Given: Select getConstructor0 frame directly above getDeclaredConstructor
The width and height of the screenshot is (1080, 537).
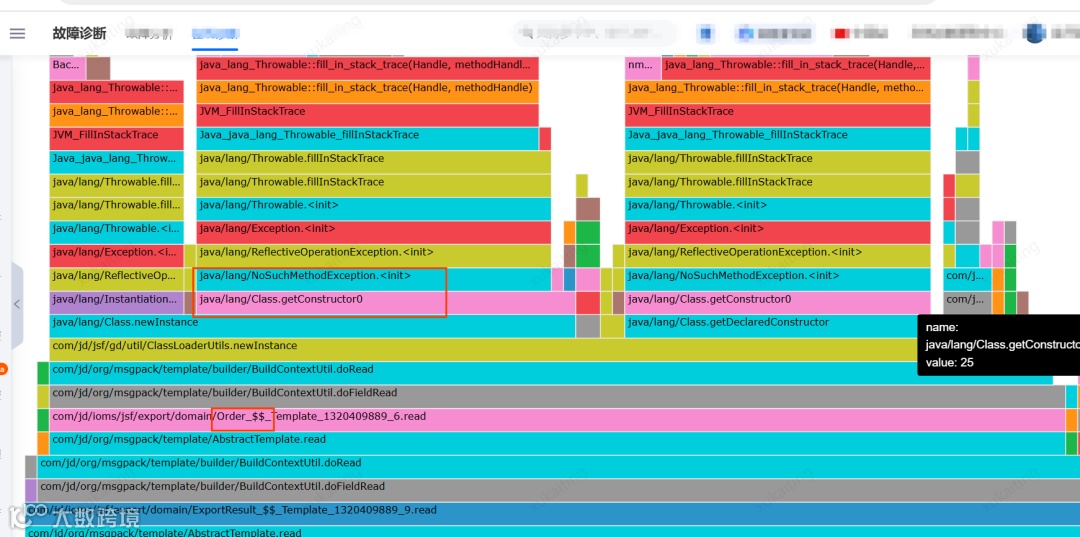Looking at the screenshot, I should [x=778, y=302].
